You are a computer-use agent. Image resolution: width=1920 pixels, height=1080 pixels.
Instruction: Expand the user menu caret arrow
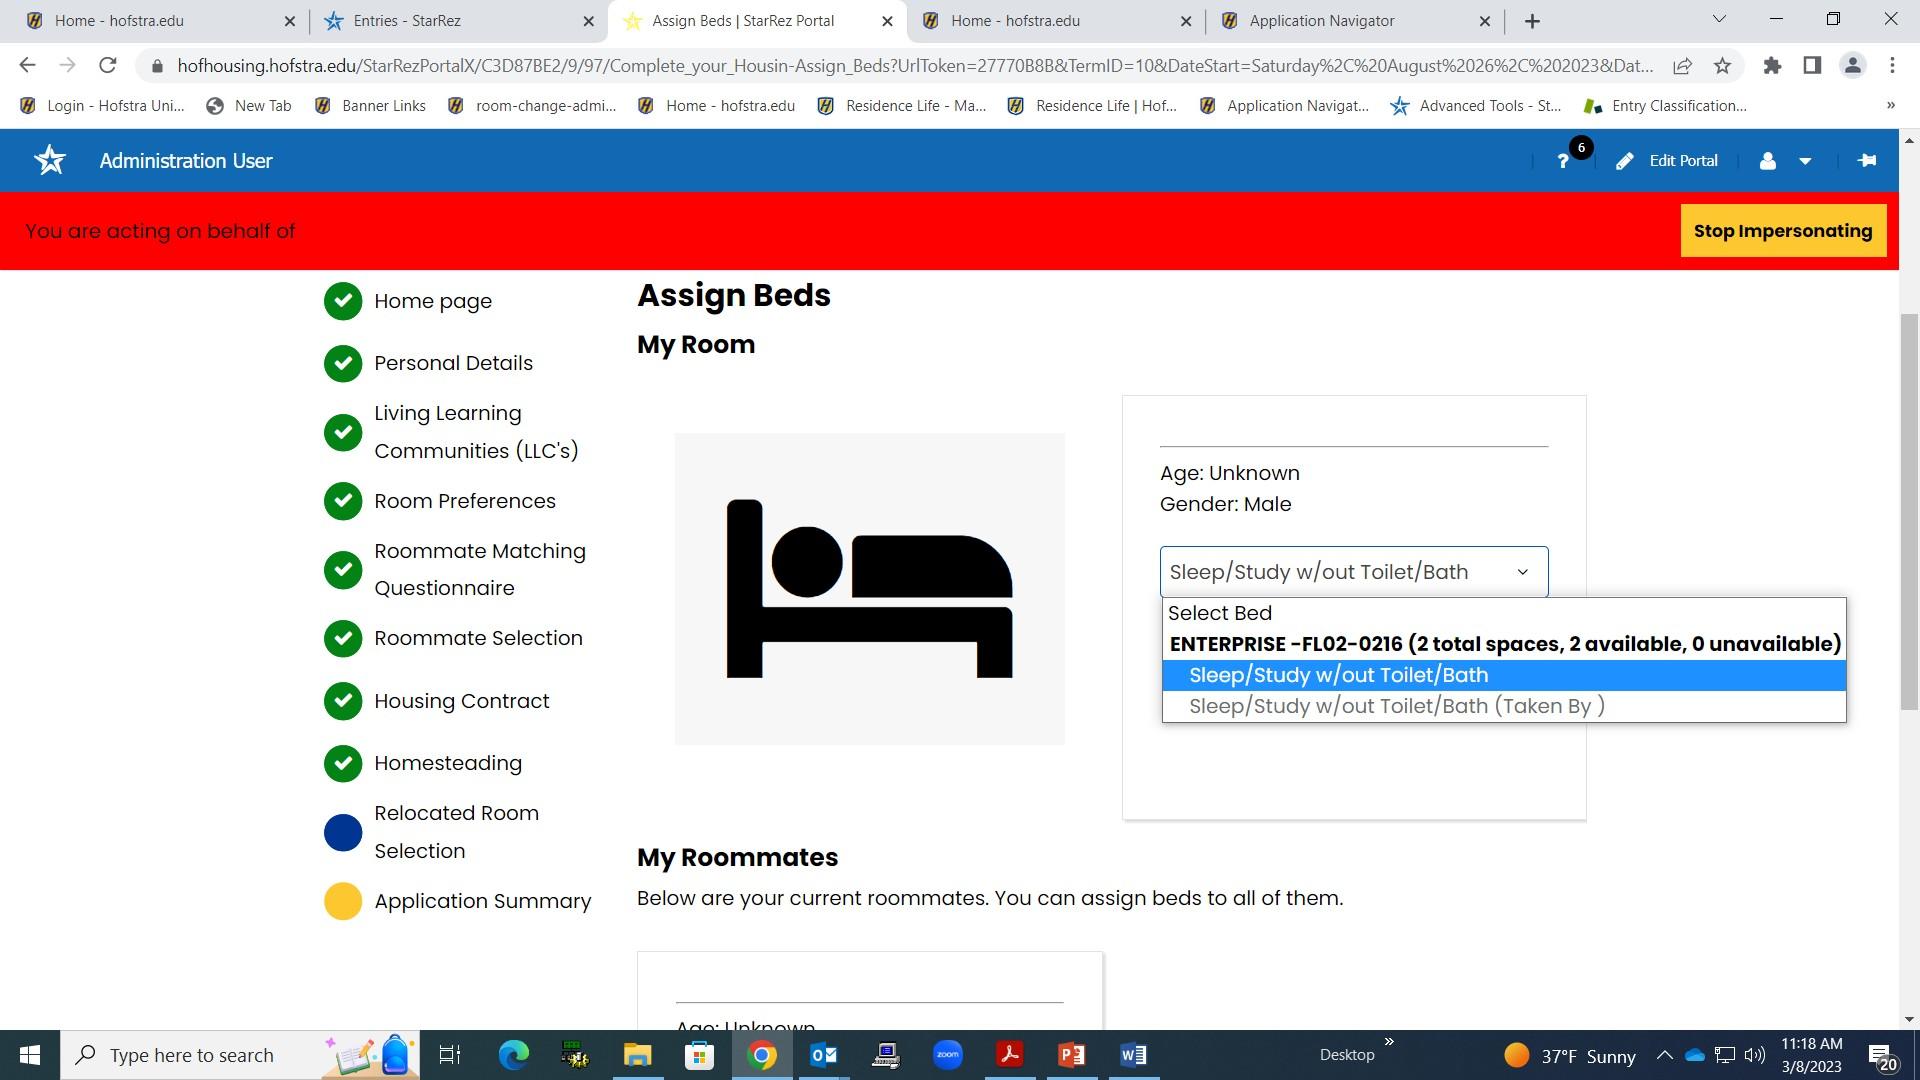coord(1805,161)
